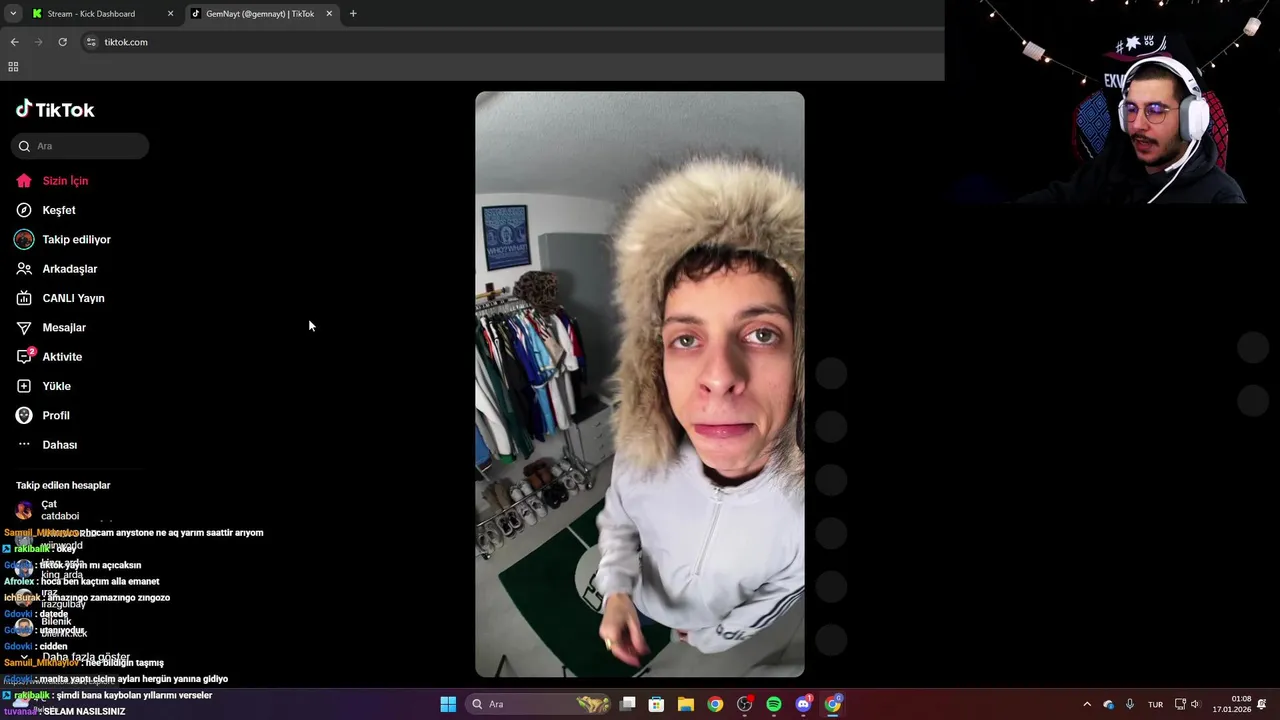This screenshot has width=1280, height=720.
Task: Open active Chrome icon with profile badge
Action: pyautogui.click(x=833, y=704)
